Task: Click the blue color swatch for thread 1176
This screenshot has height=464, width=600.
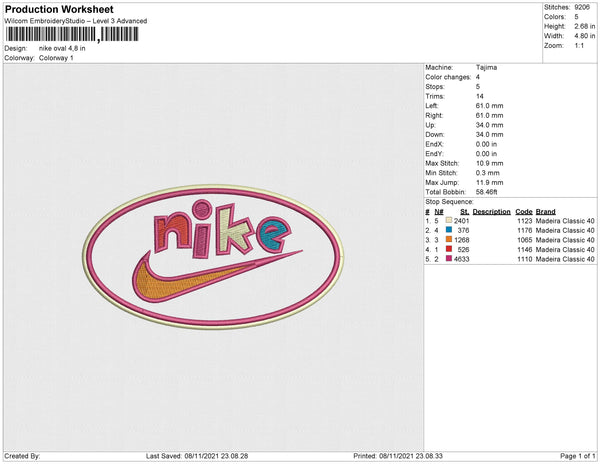Action: [x=449, y=230]
